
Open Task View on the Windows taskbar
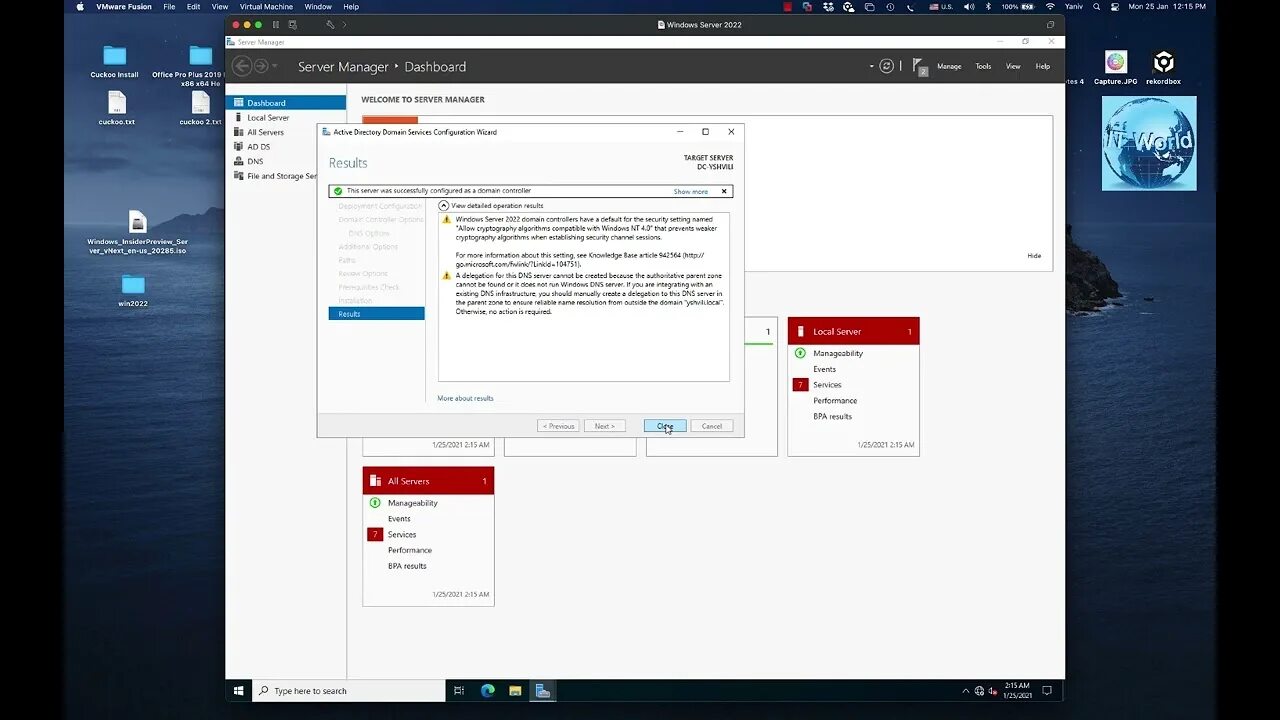459,691
